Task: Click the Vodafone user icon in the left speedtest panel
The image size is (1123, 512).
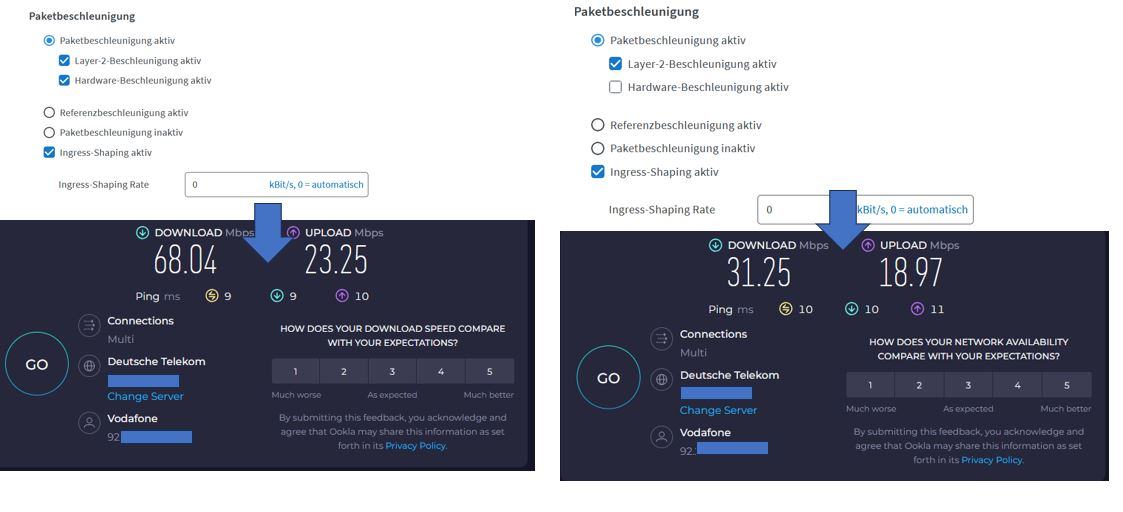Action: click(88, 423)
